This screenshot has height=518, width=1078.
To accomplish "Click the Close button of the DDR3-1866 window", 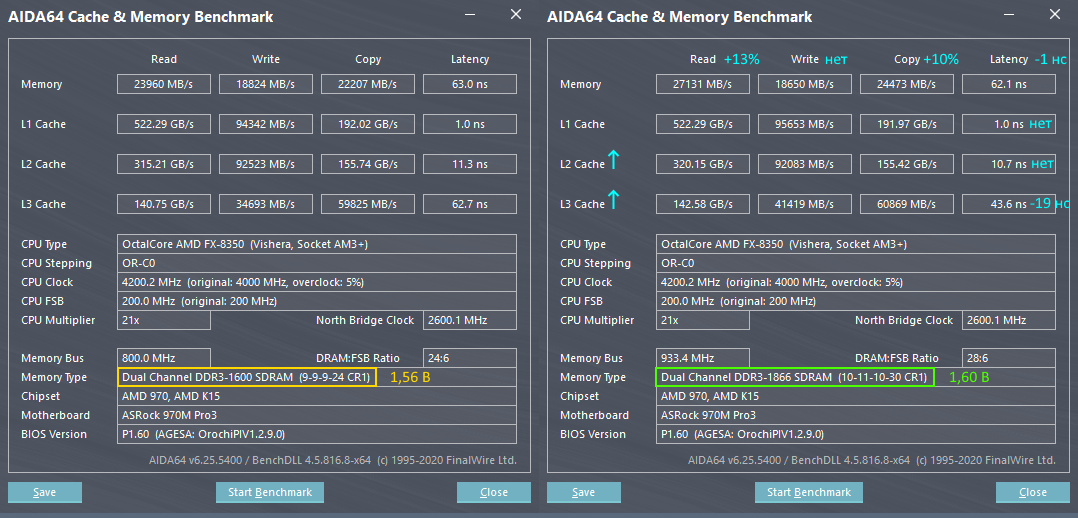I will [1033, 492].
